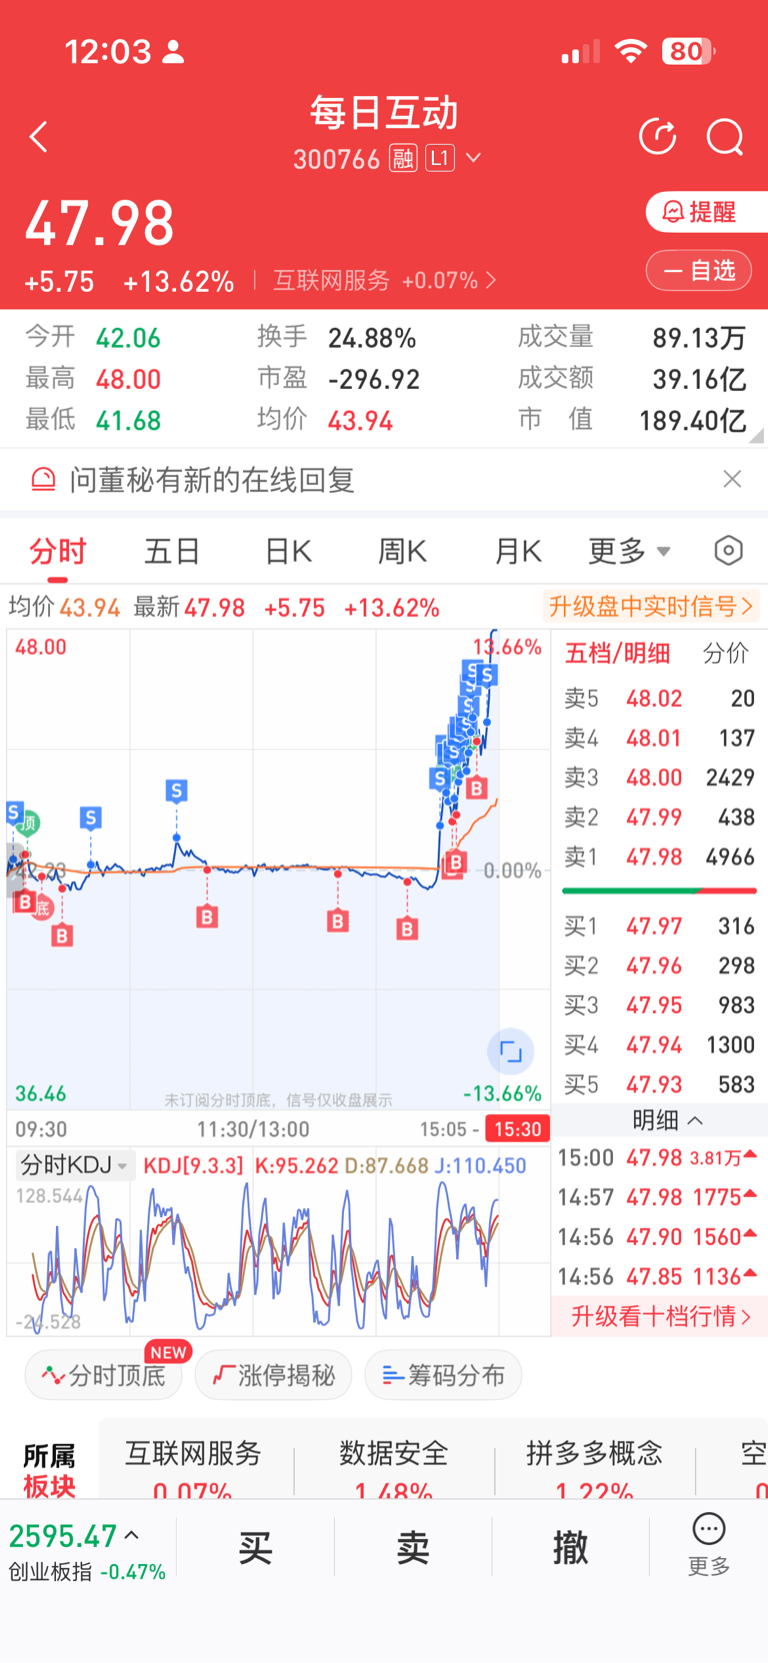Open 问董秘 online reply notice

[212, 480]
